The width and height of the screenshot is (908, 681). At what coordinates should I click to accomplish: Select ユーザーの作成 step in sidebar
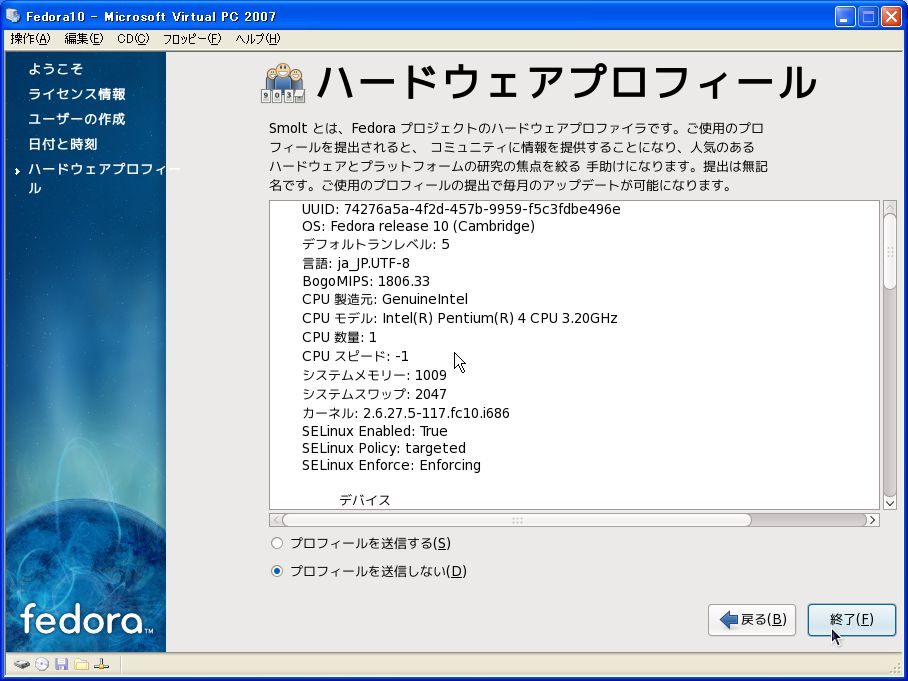[76, 119]
